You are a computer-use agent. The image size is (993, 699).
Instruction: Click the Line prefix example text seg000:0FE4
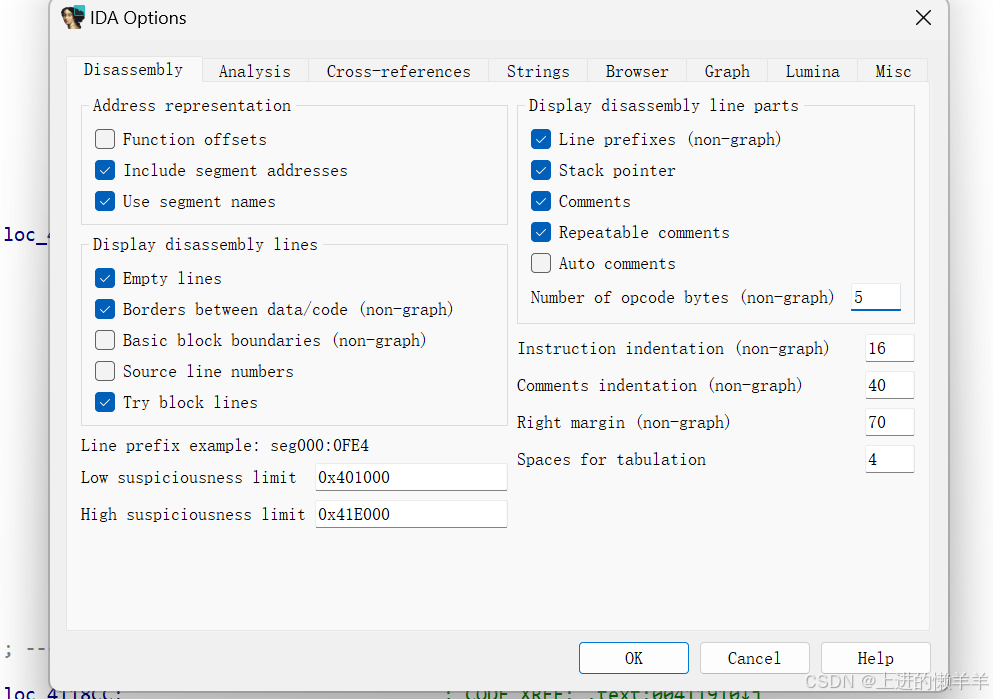[319, 446]
